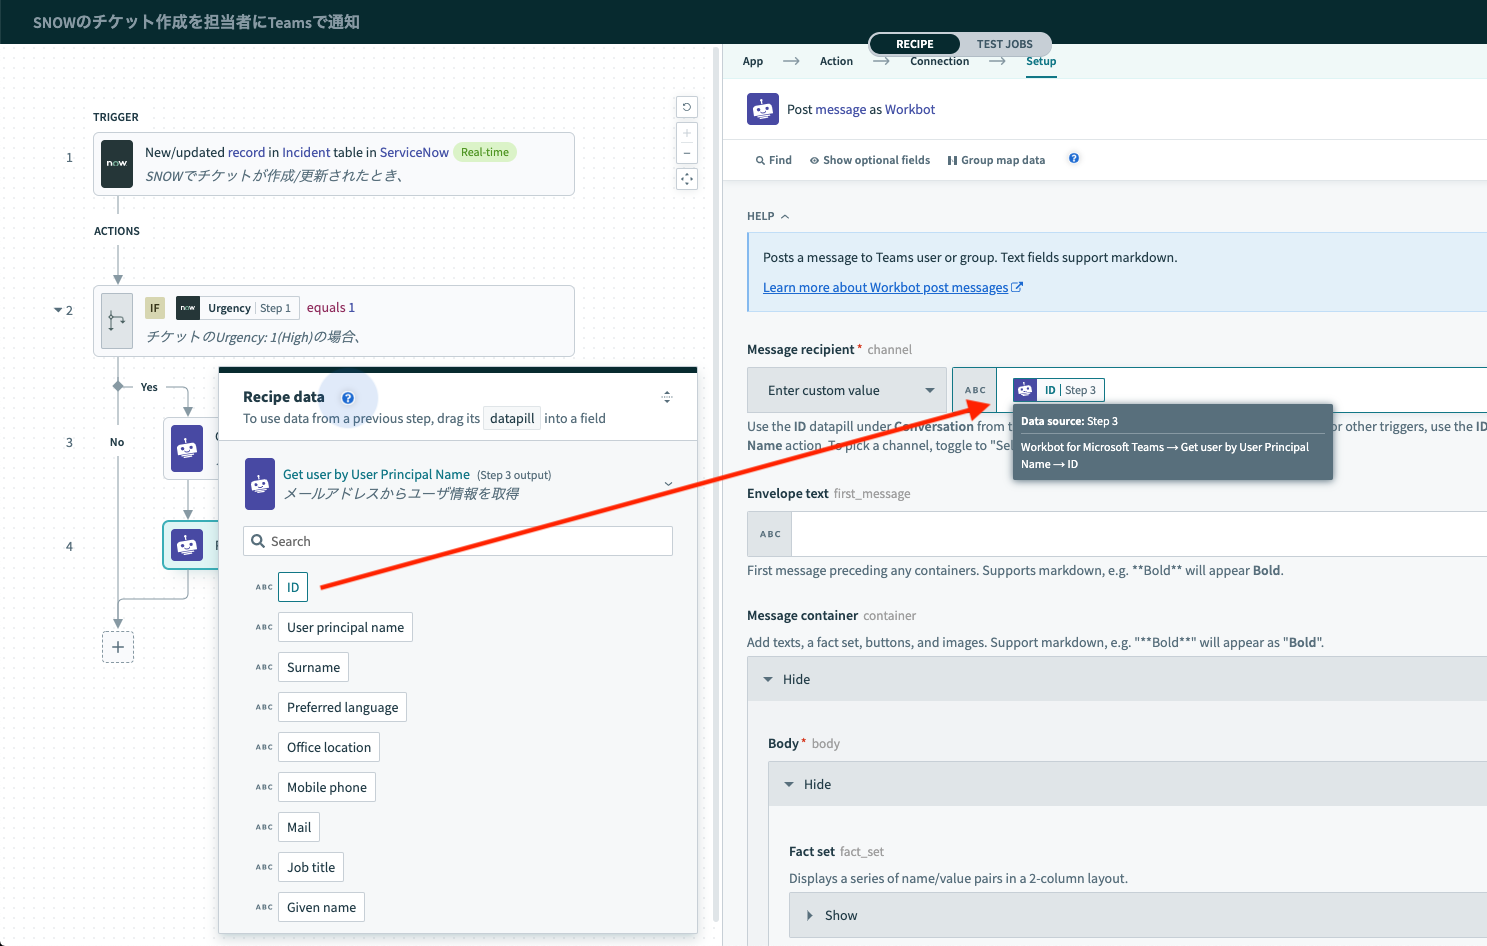Collapse Message container with Hide

point(787,679)
